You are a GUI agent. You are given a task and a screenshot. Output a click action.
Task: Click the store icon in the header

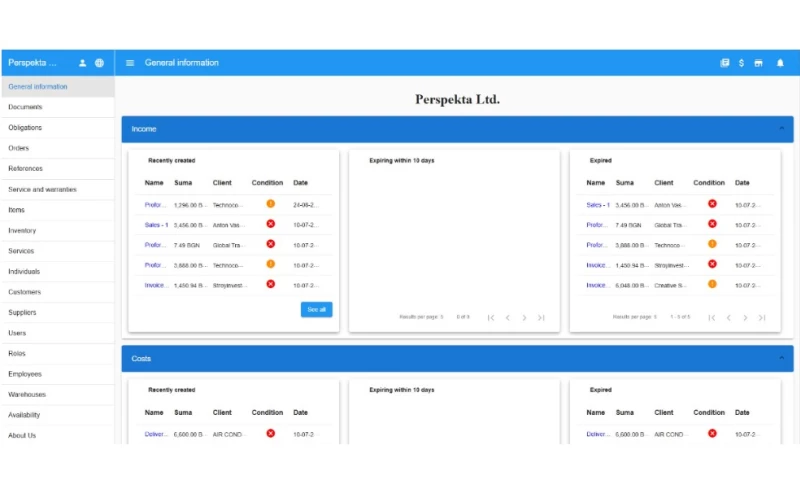pyautogui.click(x=759, y=63)
